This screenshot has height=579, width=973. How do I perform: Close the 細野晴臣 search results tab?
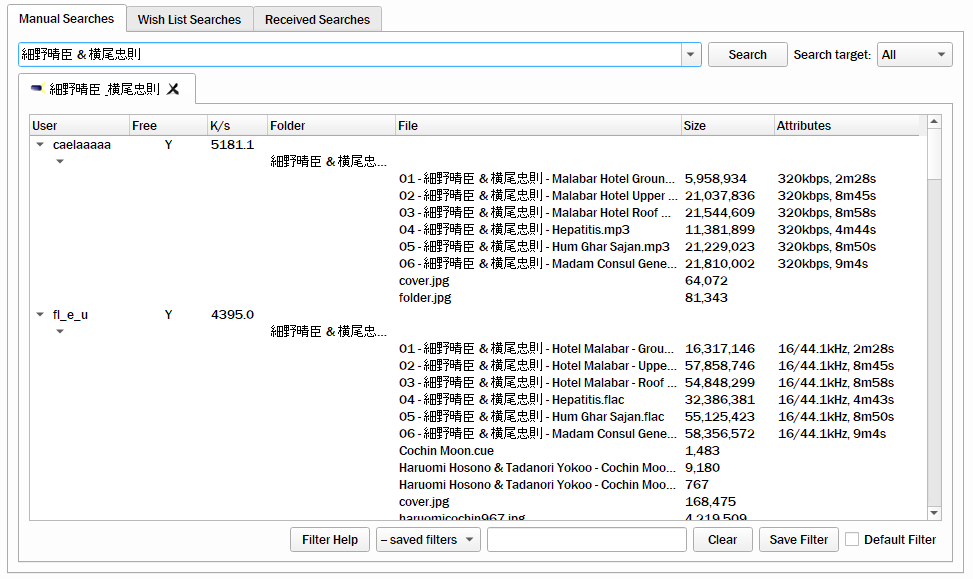173,89
